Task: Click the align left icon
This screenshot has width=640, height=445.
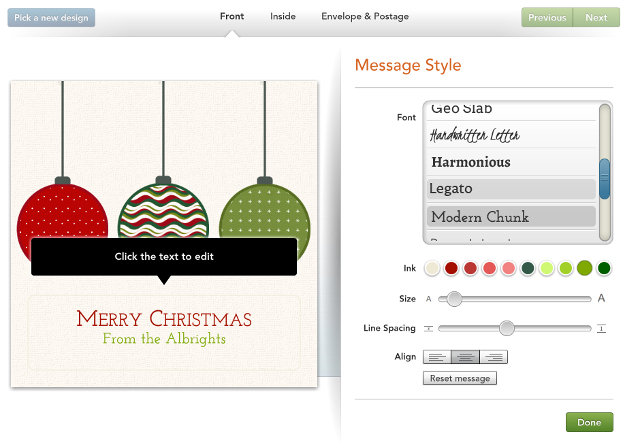Action: (x=437, y=357)
